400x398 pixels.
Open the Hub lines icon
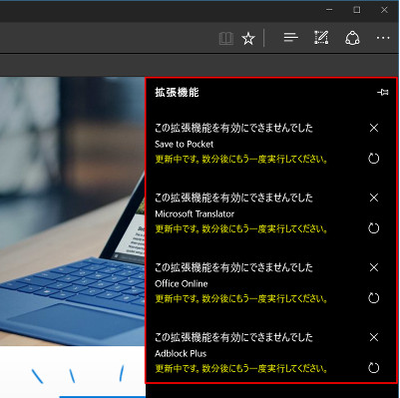pos(291,37)
